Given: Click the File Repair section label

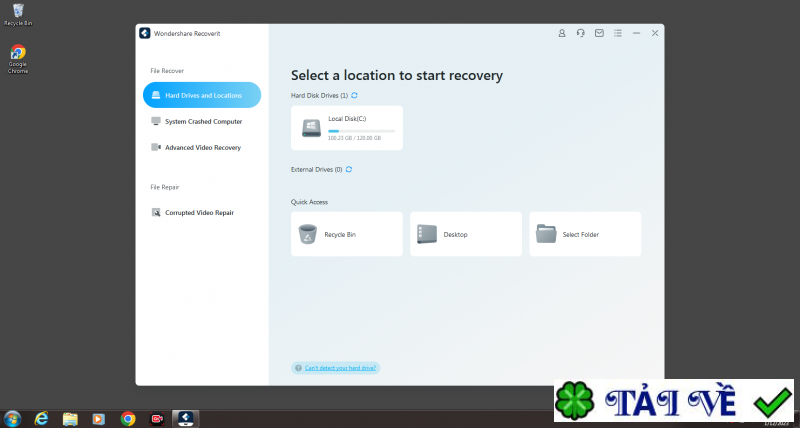Looking at the screenshot, I should (x=165, y=187).
